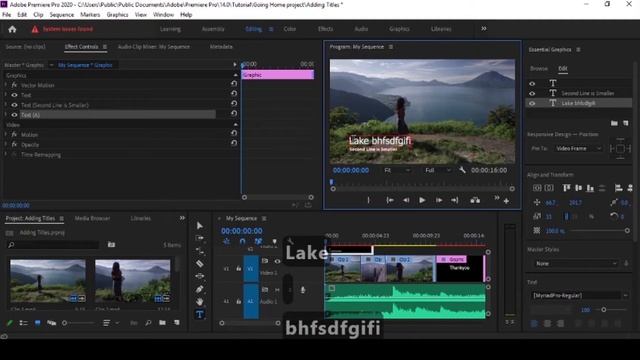Click Toggle Sync Lock icon on V1 track
Image resolution: width=640 pixels, height=360 pixels.
pyautogui.click(x=265, y=260)
